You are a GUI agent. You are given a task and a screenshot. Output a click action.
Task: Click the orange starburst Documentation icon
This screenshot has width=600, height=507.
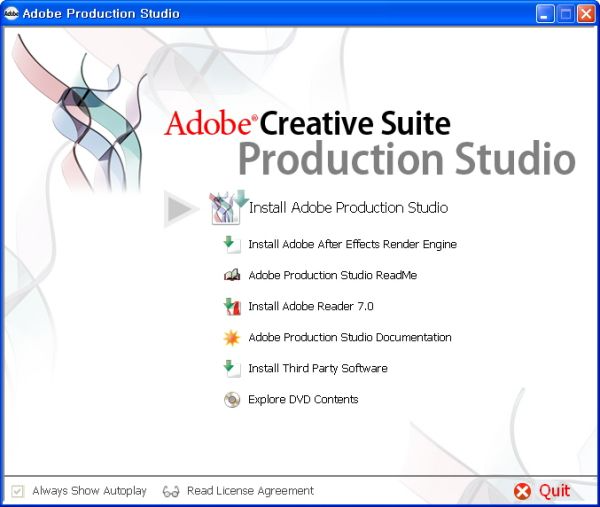pos(232,337)
